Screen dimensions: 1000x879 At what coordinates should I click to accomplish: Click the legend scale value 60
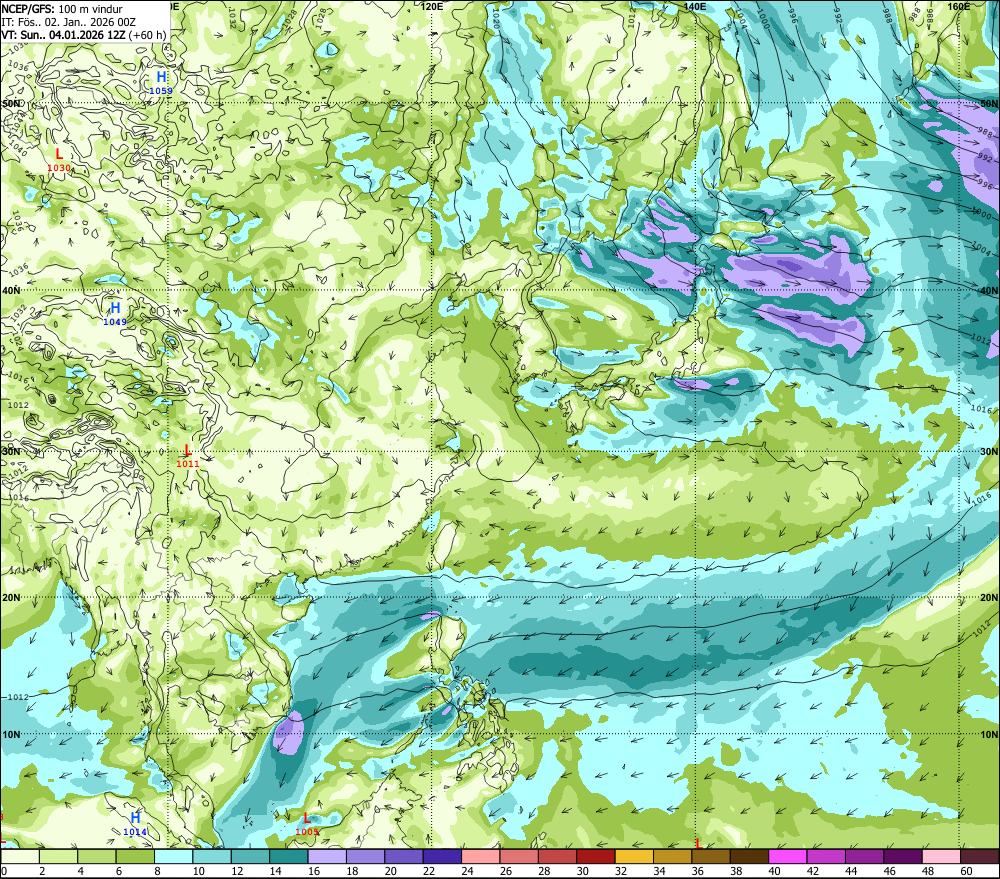tap(966, 871)
